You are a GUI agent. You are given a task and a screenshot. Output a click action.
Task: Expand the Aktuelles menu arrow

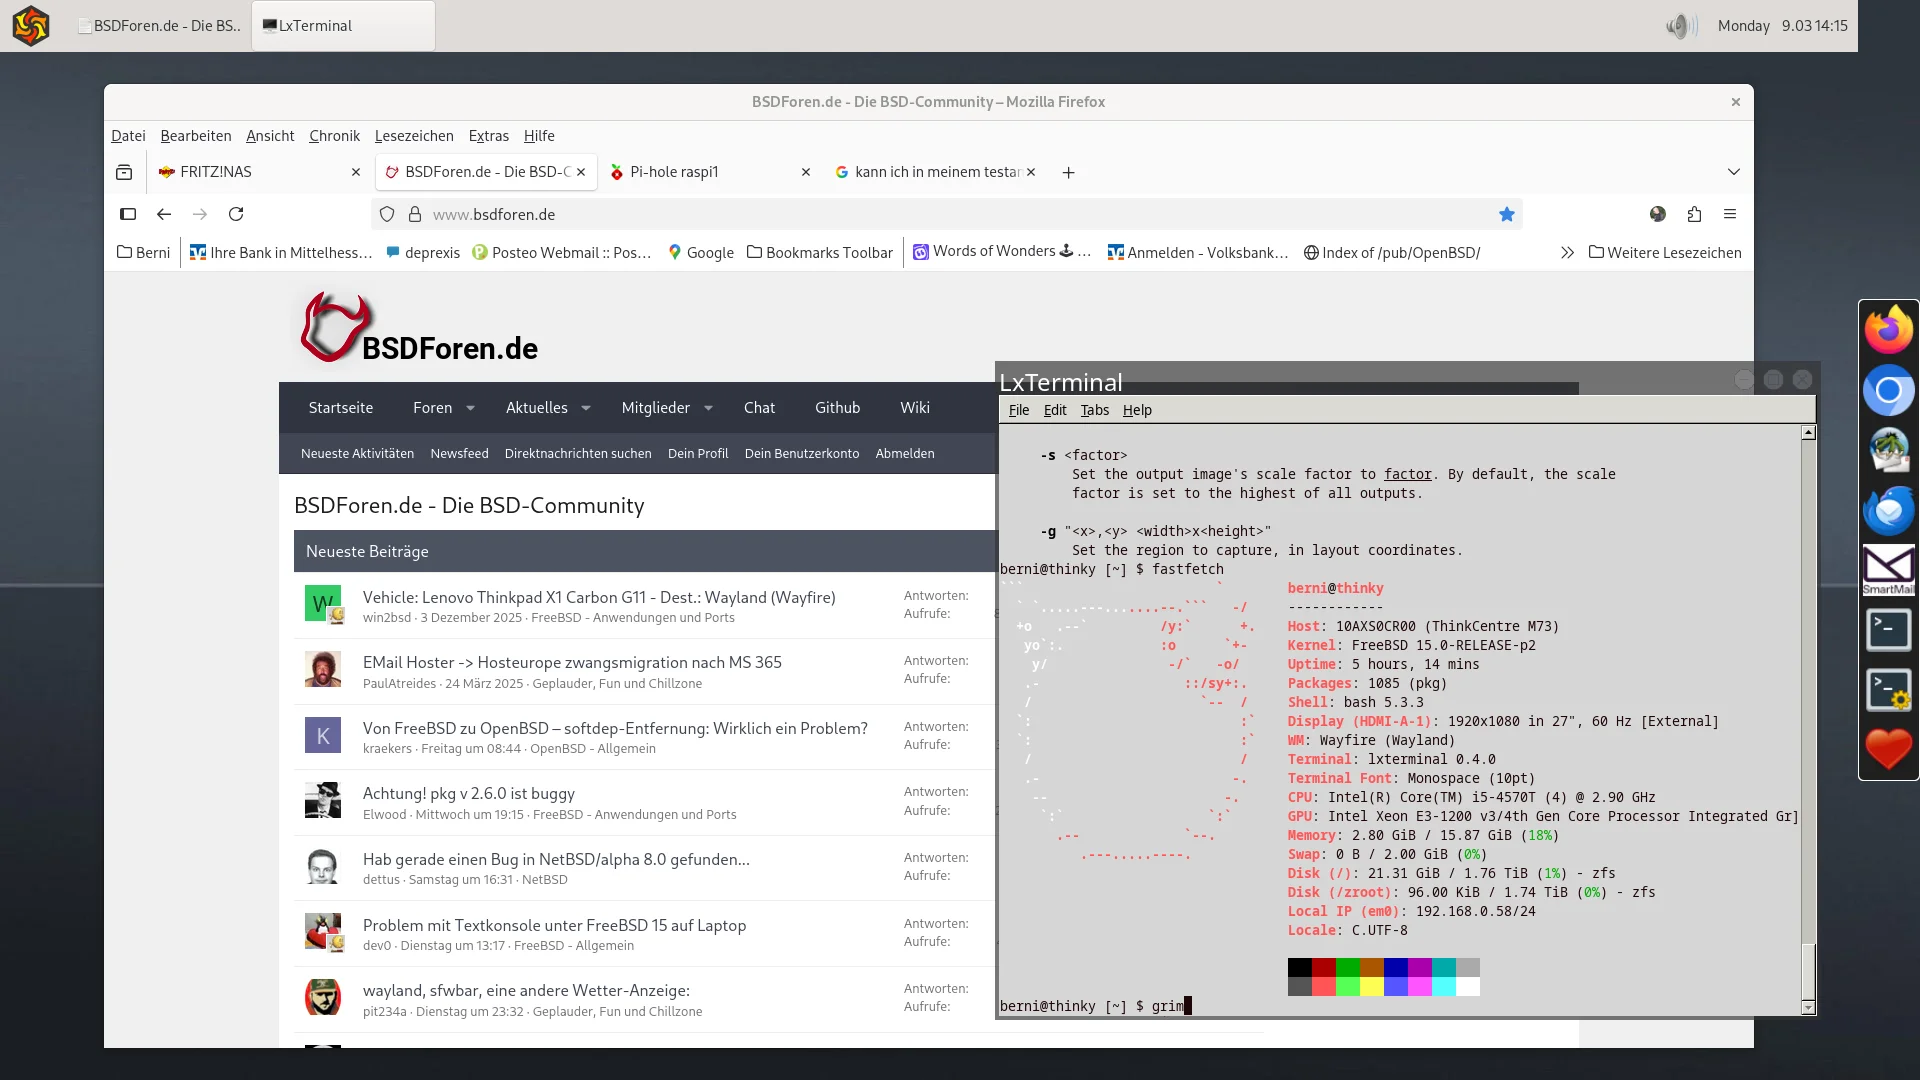coord(586,408)
